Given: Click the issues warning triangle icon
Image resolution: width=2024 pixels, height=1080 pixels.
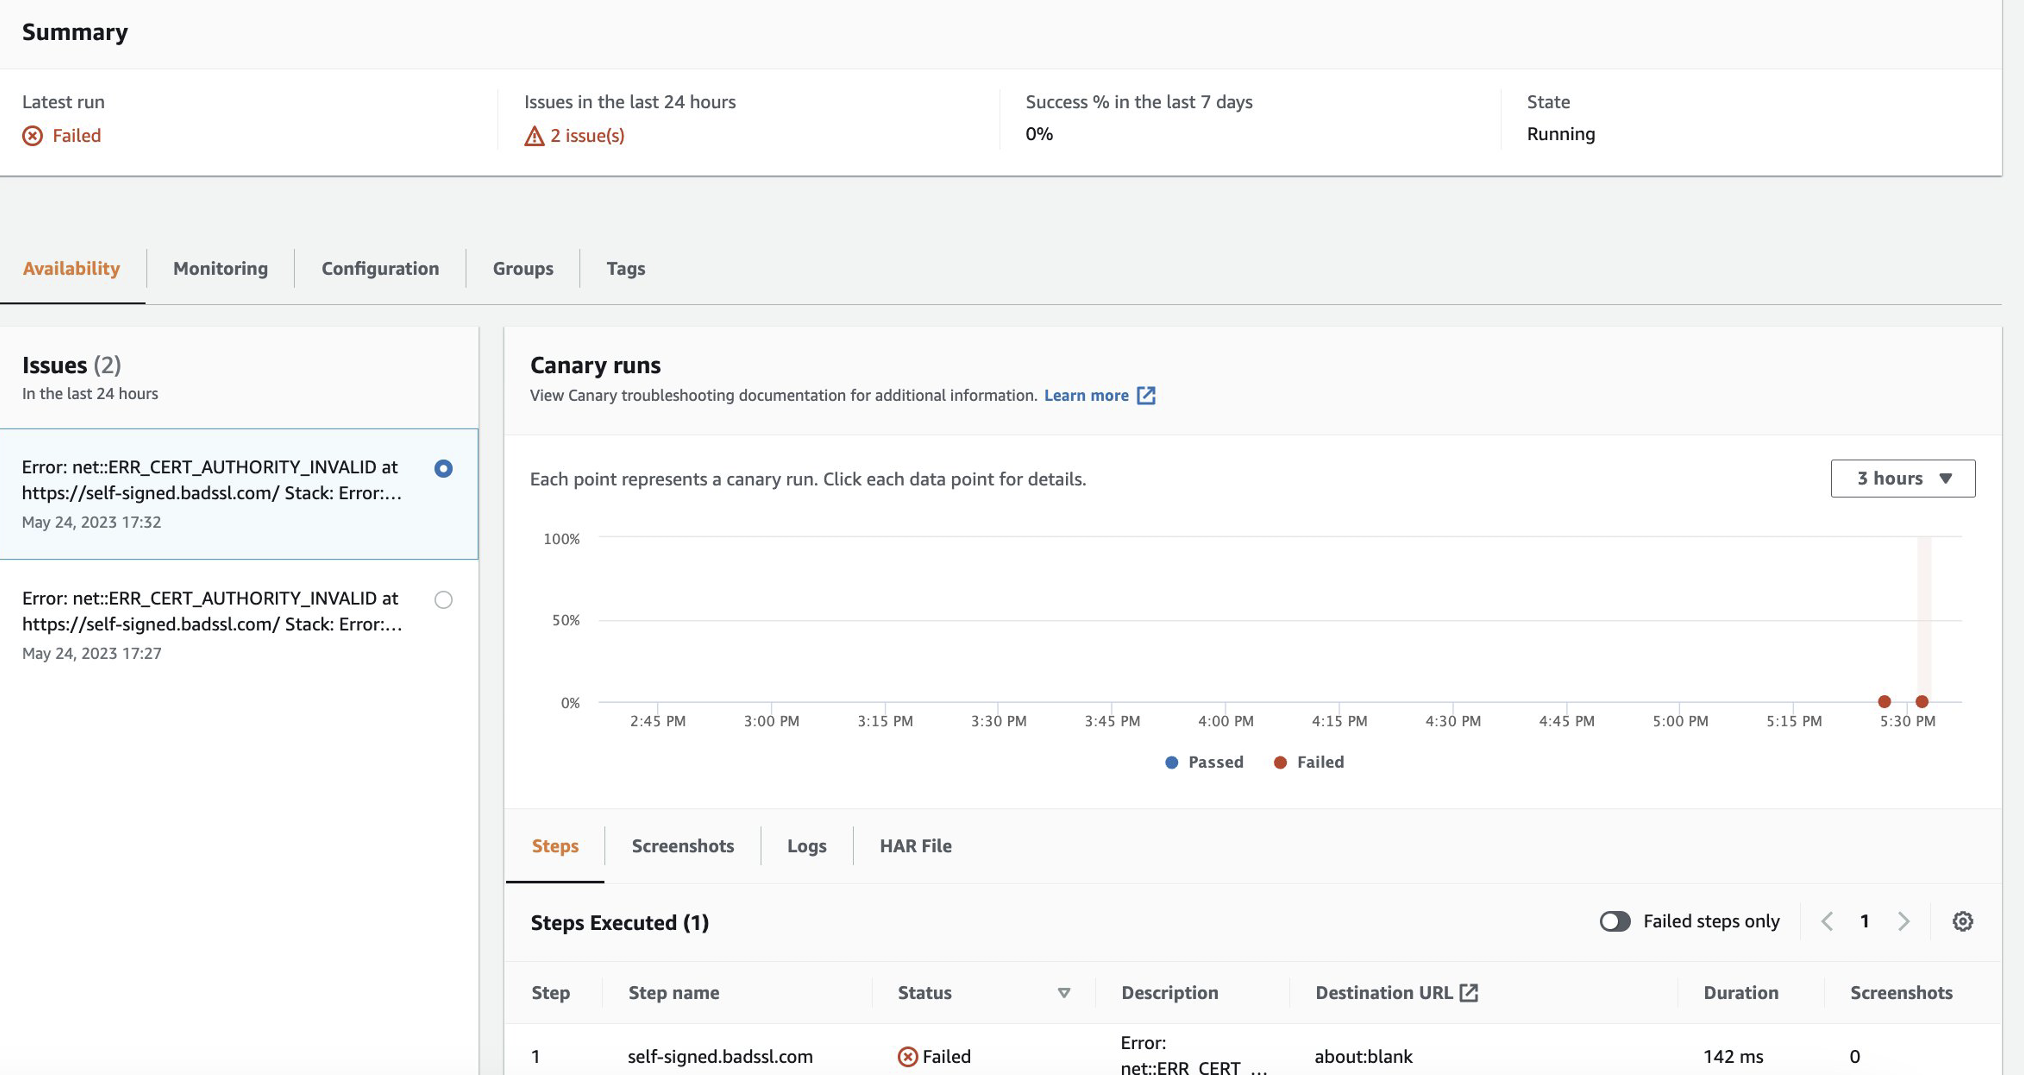Looking at the screenshot, I should click(x=534, y=136).
